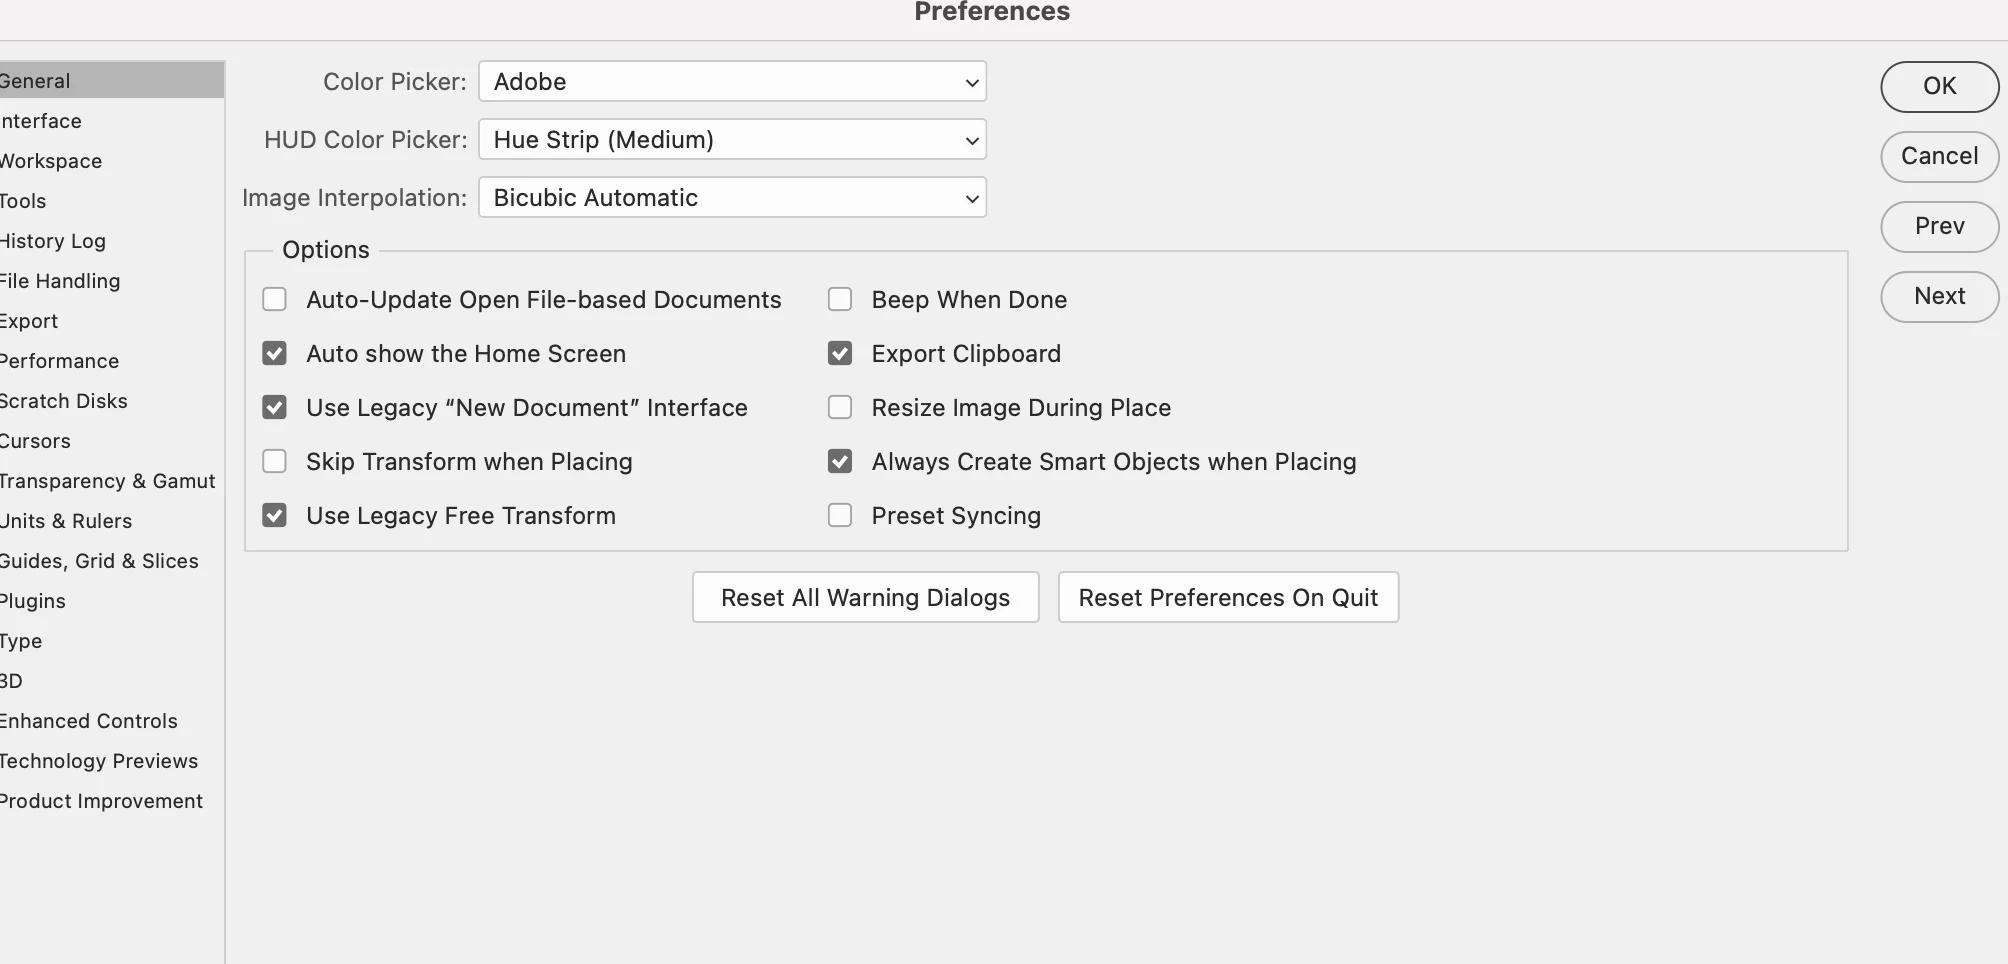
Task: Enable Beep When Done option
Action: coord(840,300)
